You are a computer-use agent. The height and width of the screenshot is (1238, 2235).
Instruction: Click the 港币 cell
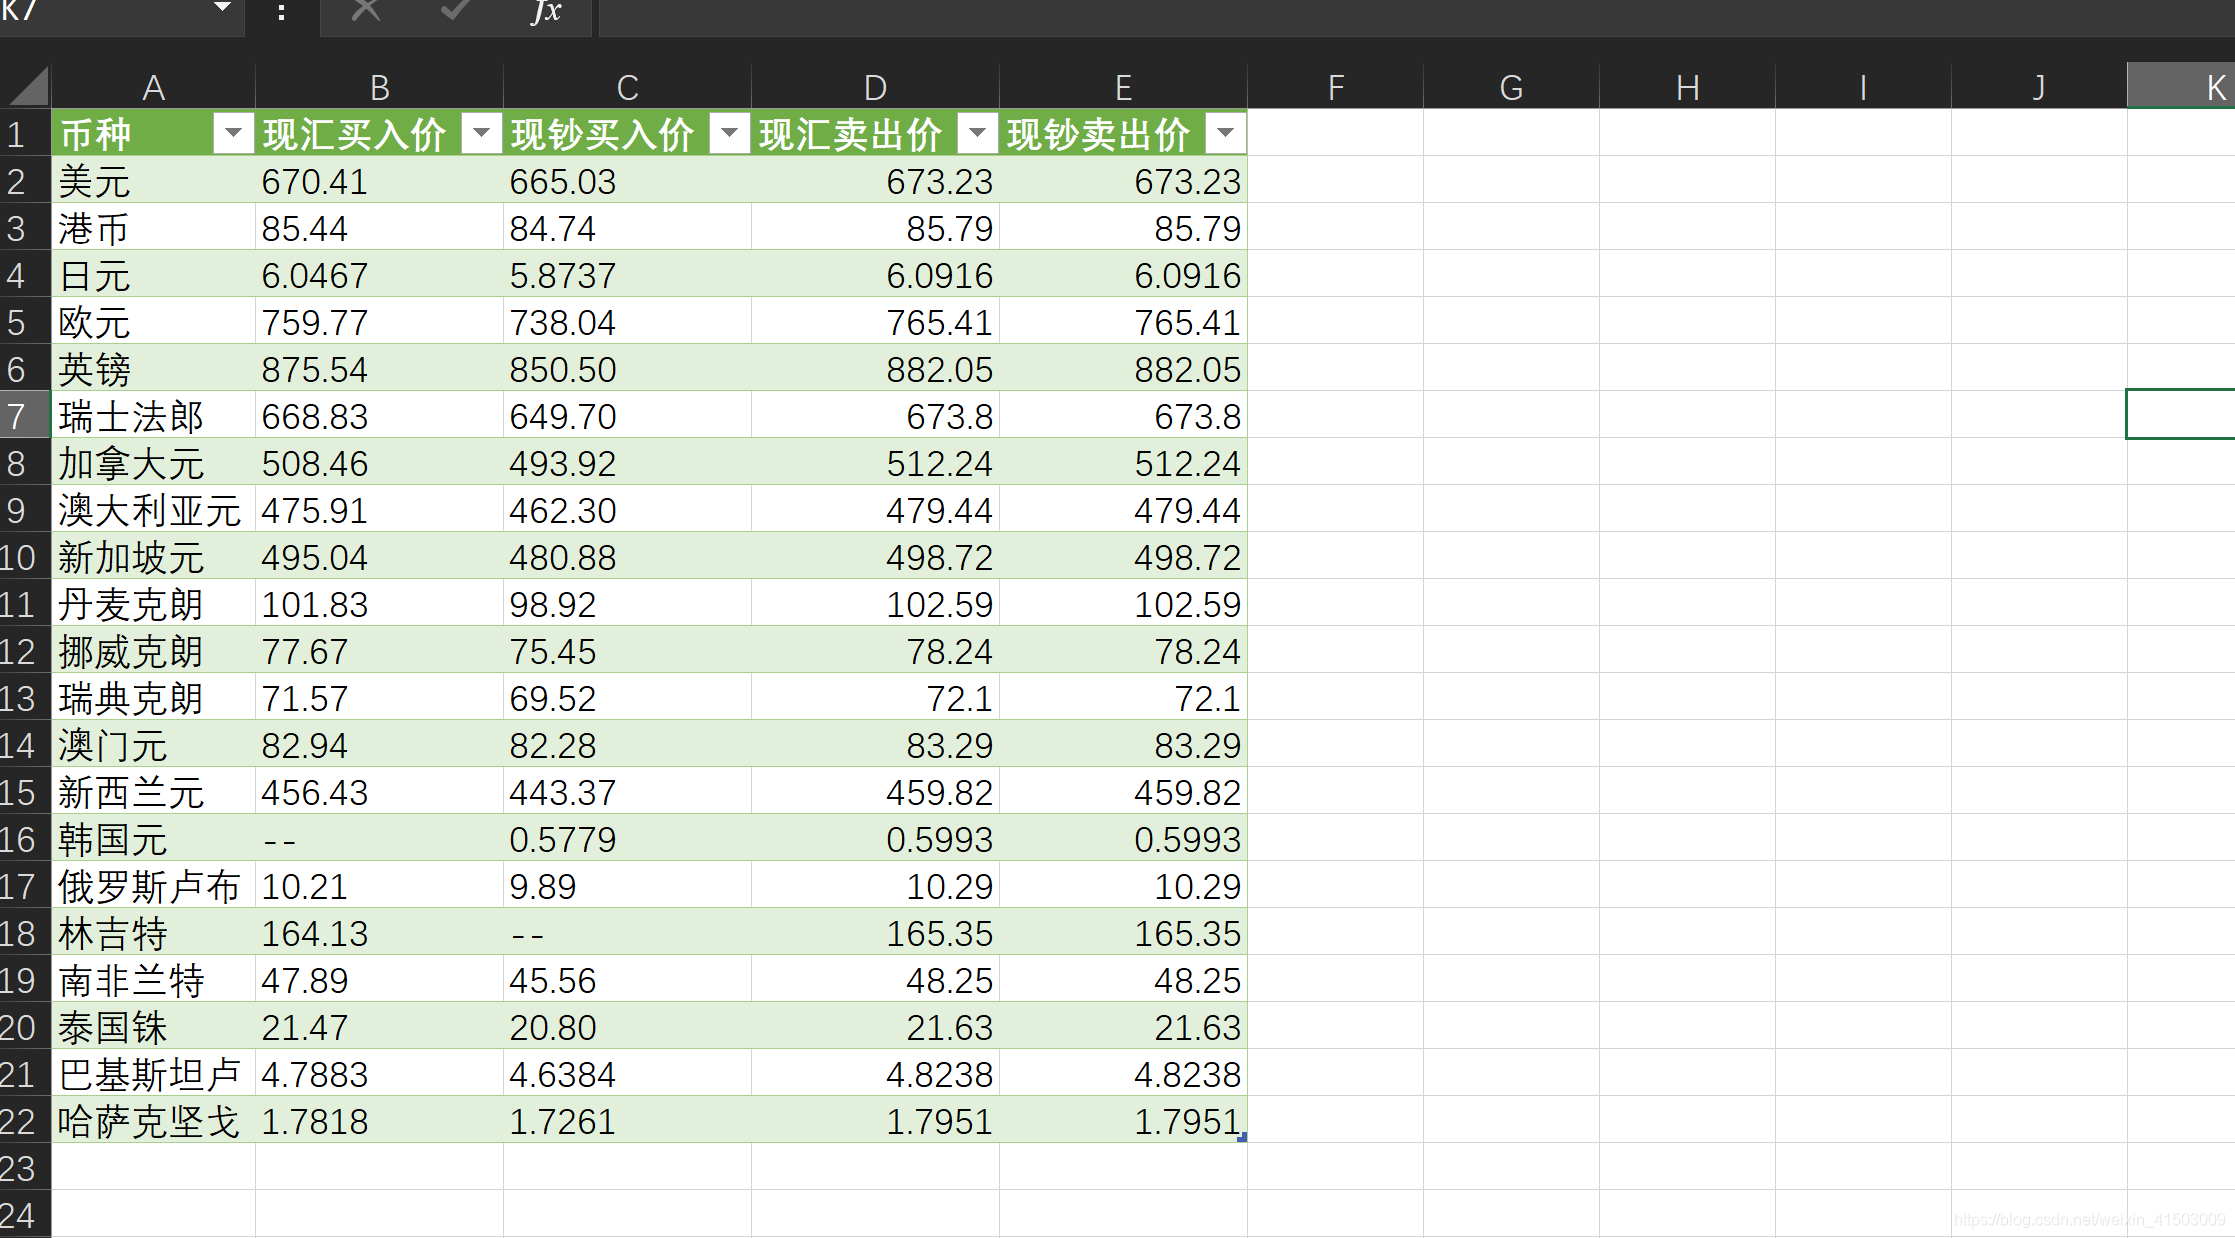(x=154, y=227)
